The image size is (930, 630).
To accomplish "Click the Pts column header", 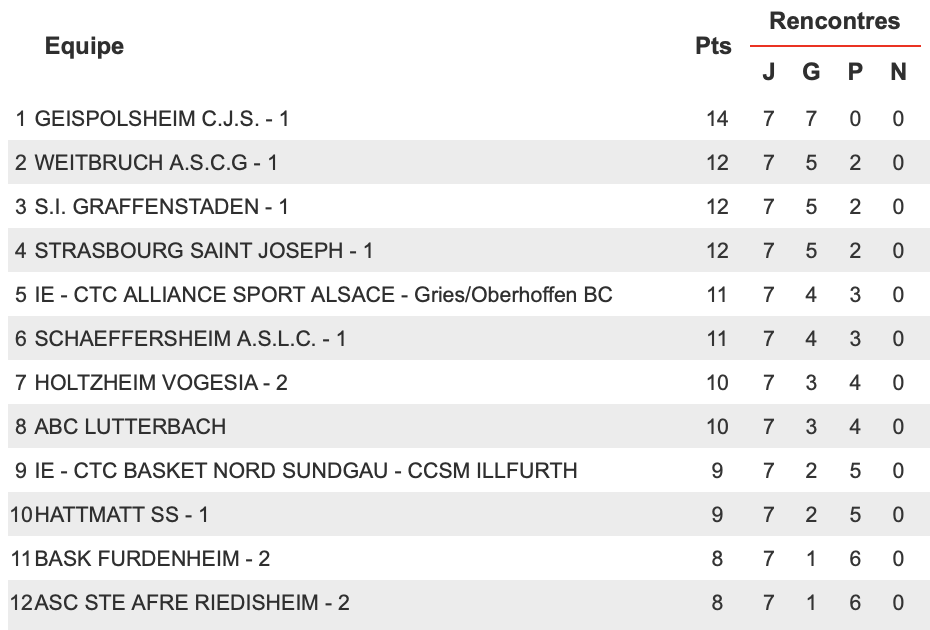I will click(x=714, y=46).
